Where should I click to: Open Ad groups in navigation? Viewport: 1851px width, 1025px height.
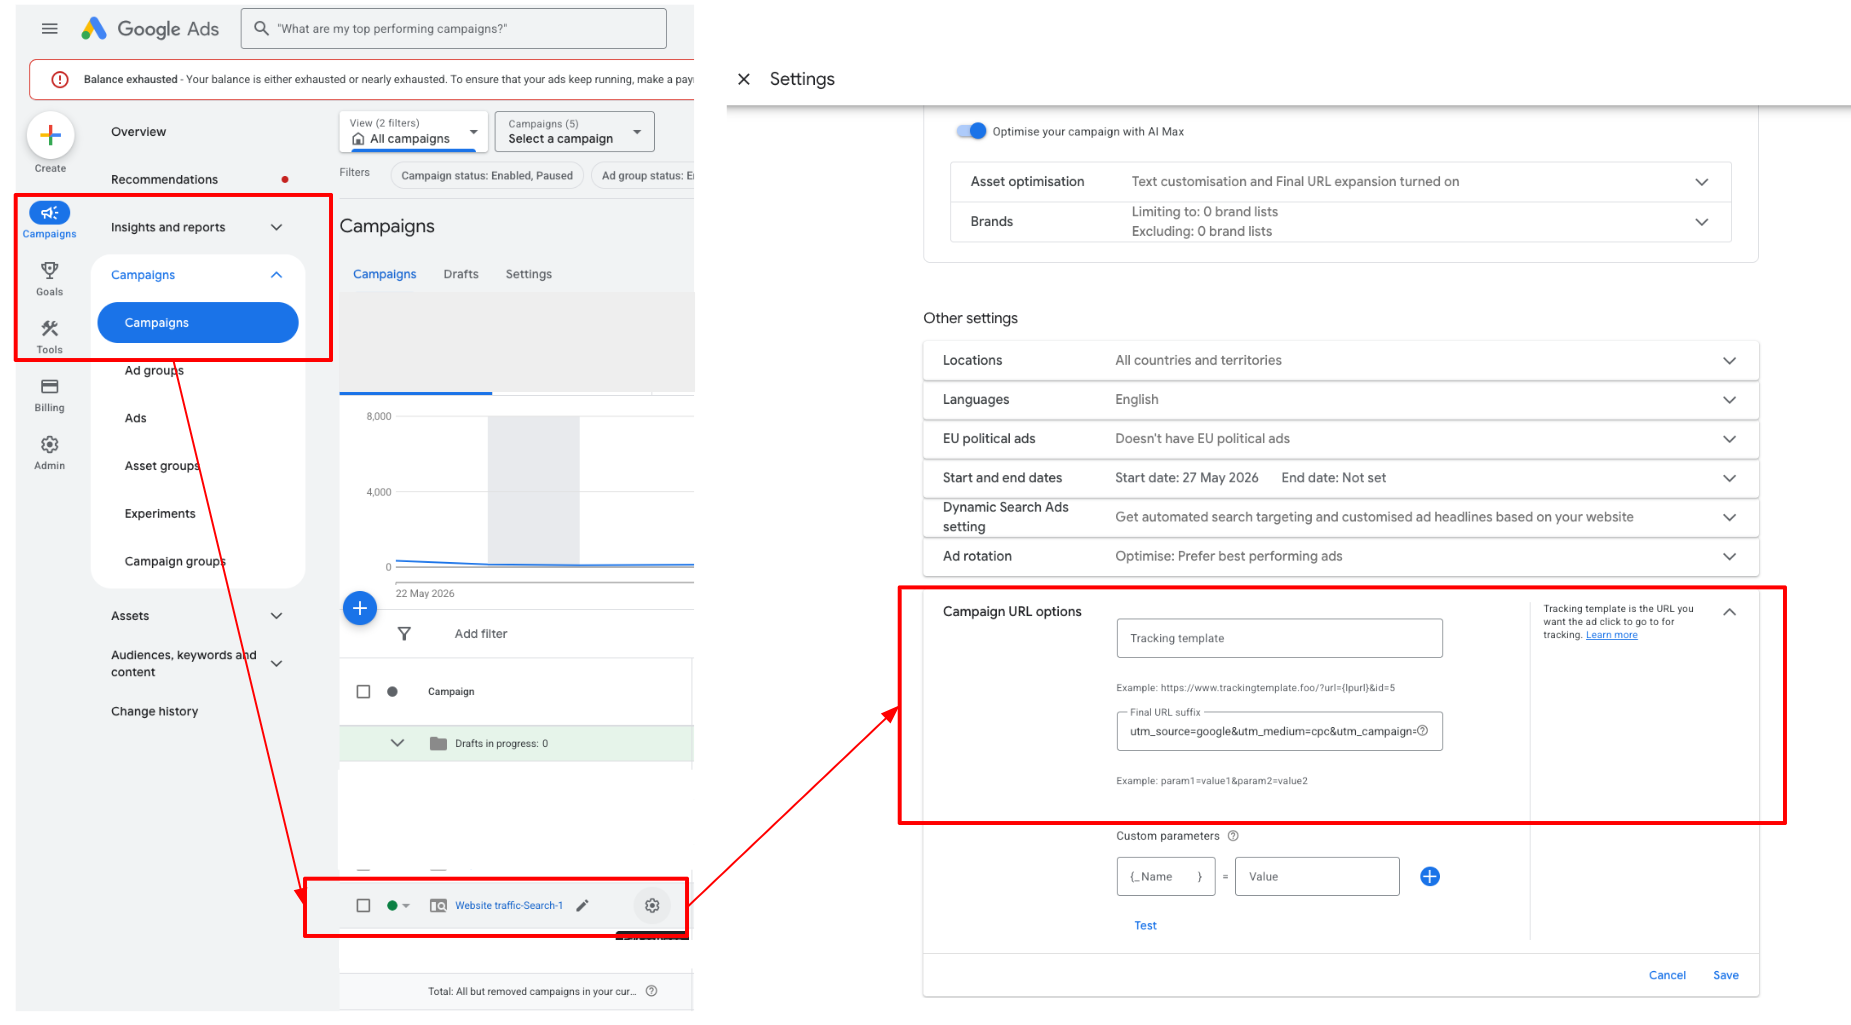(154, 371)
